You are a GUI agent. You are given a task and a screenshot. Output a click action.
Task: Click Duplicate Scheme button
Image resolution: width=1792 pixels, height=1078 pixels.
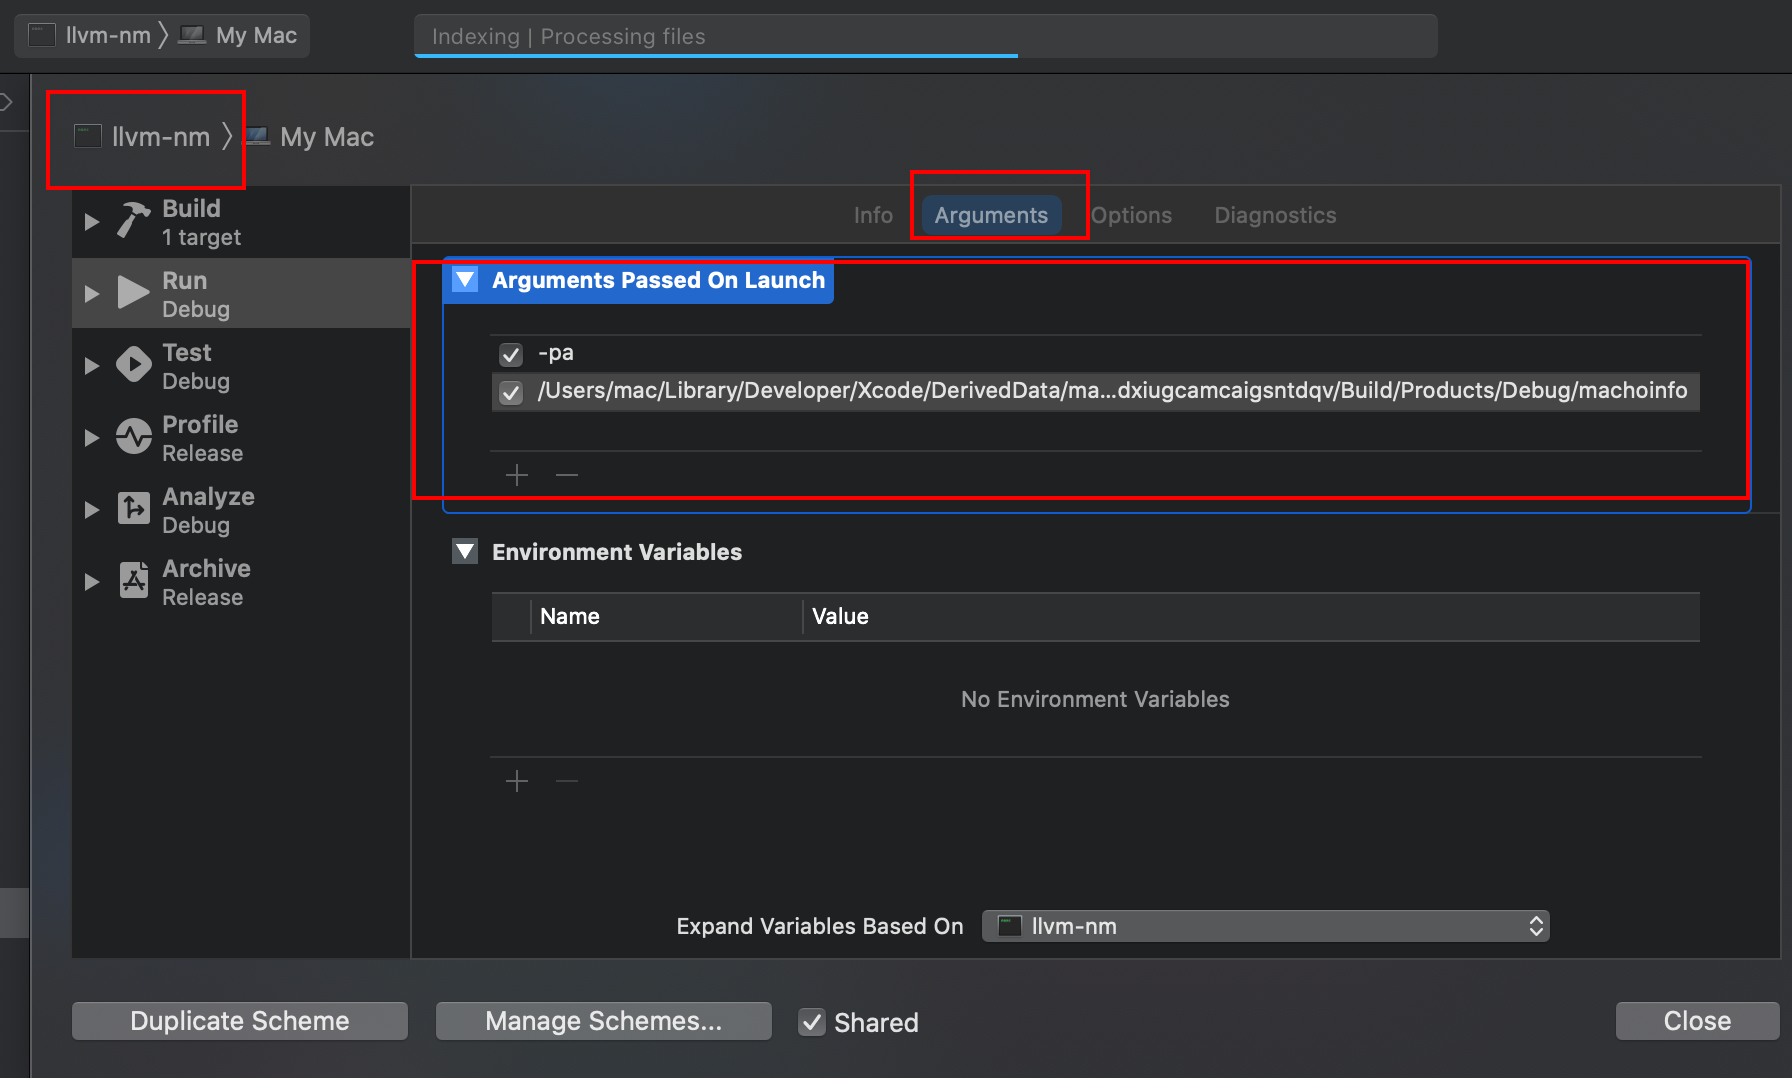[240, 1021]
